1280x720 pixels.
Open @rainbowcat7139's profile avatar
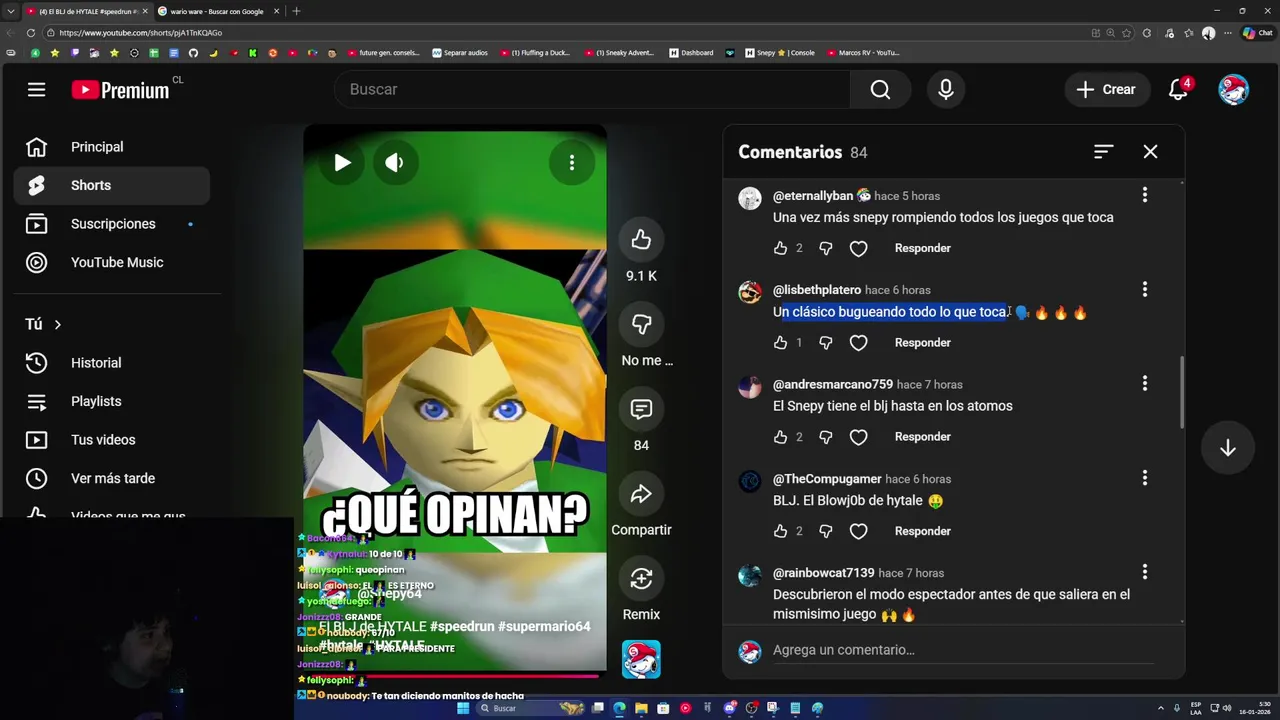tap(750, 575)
